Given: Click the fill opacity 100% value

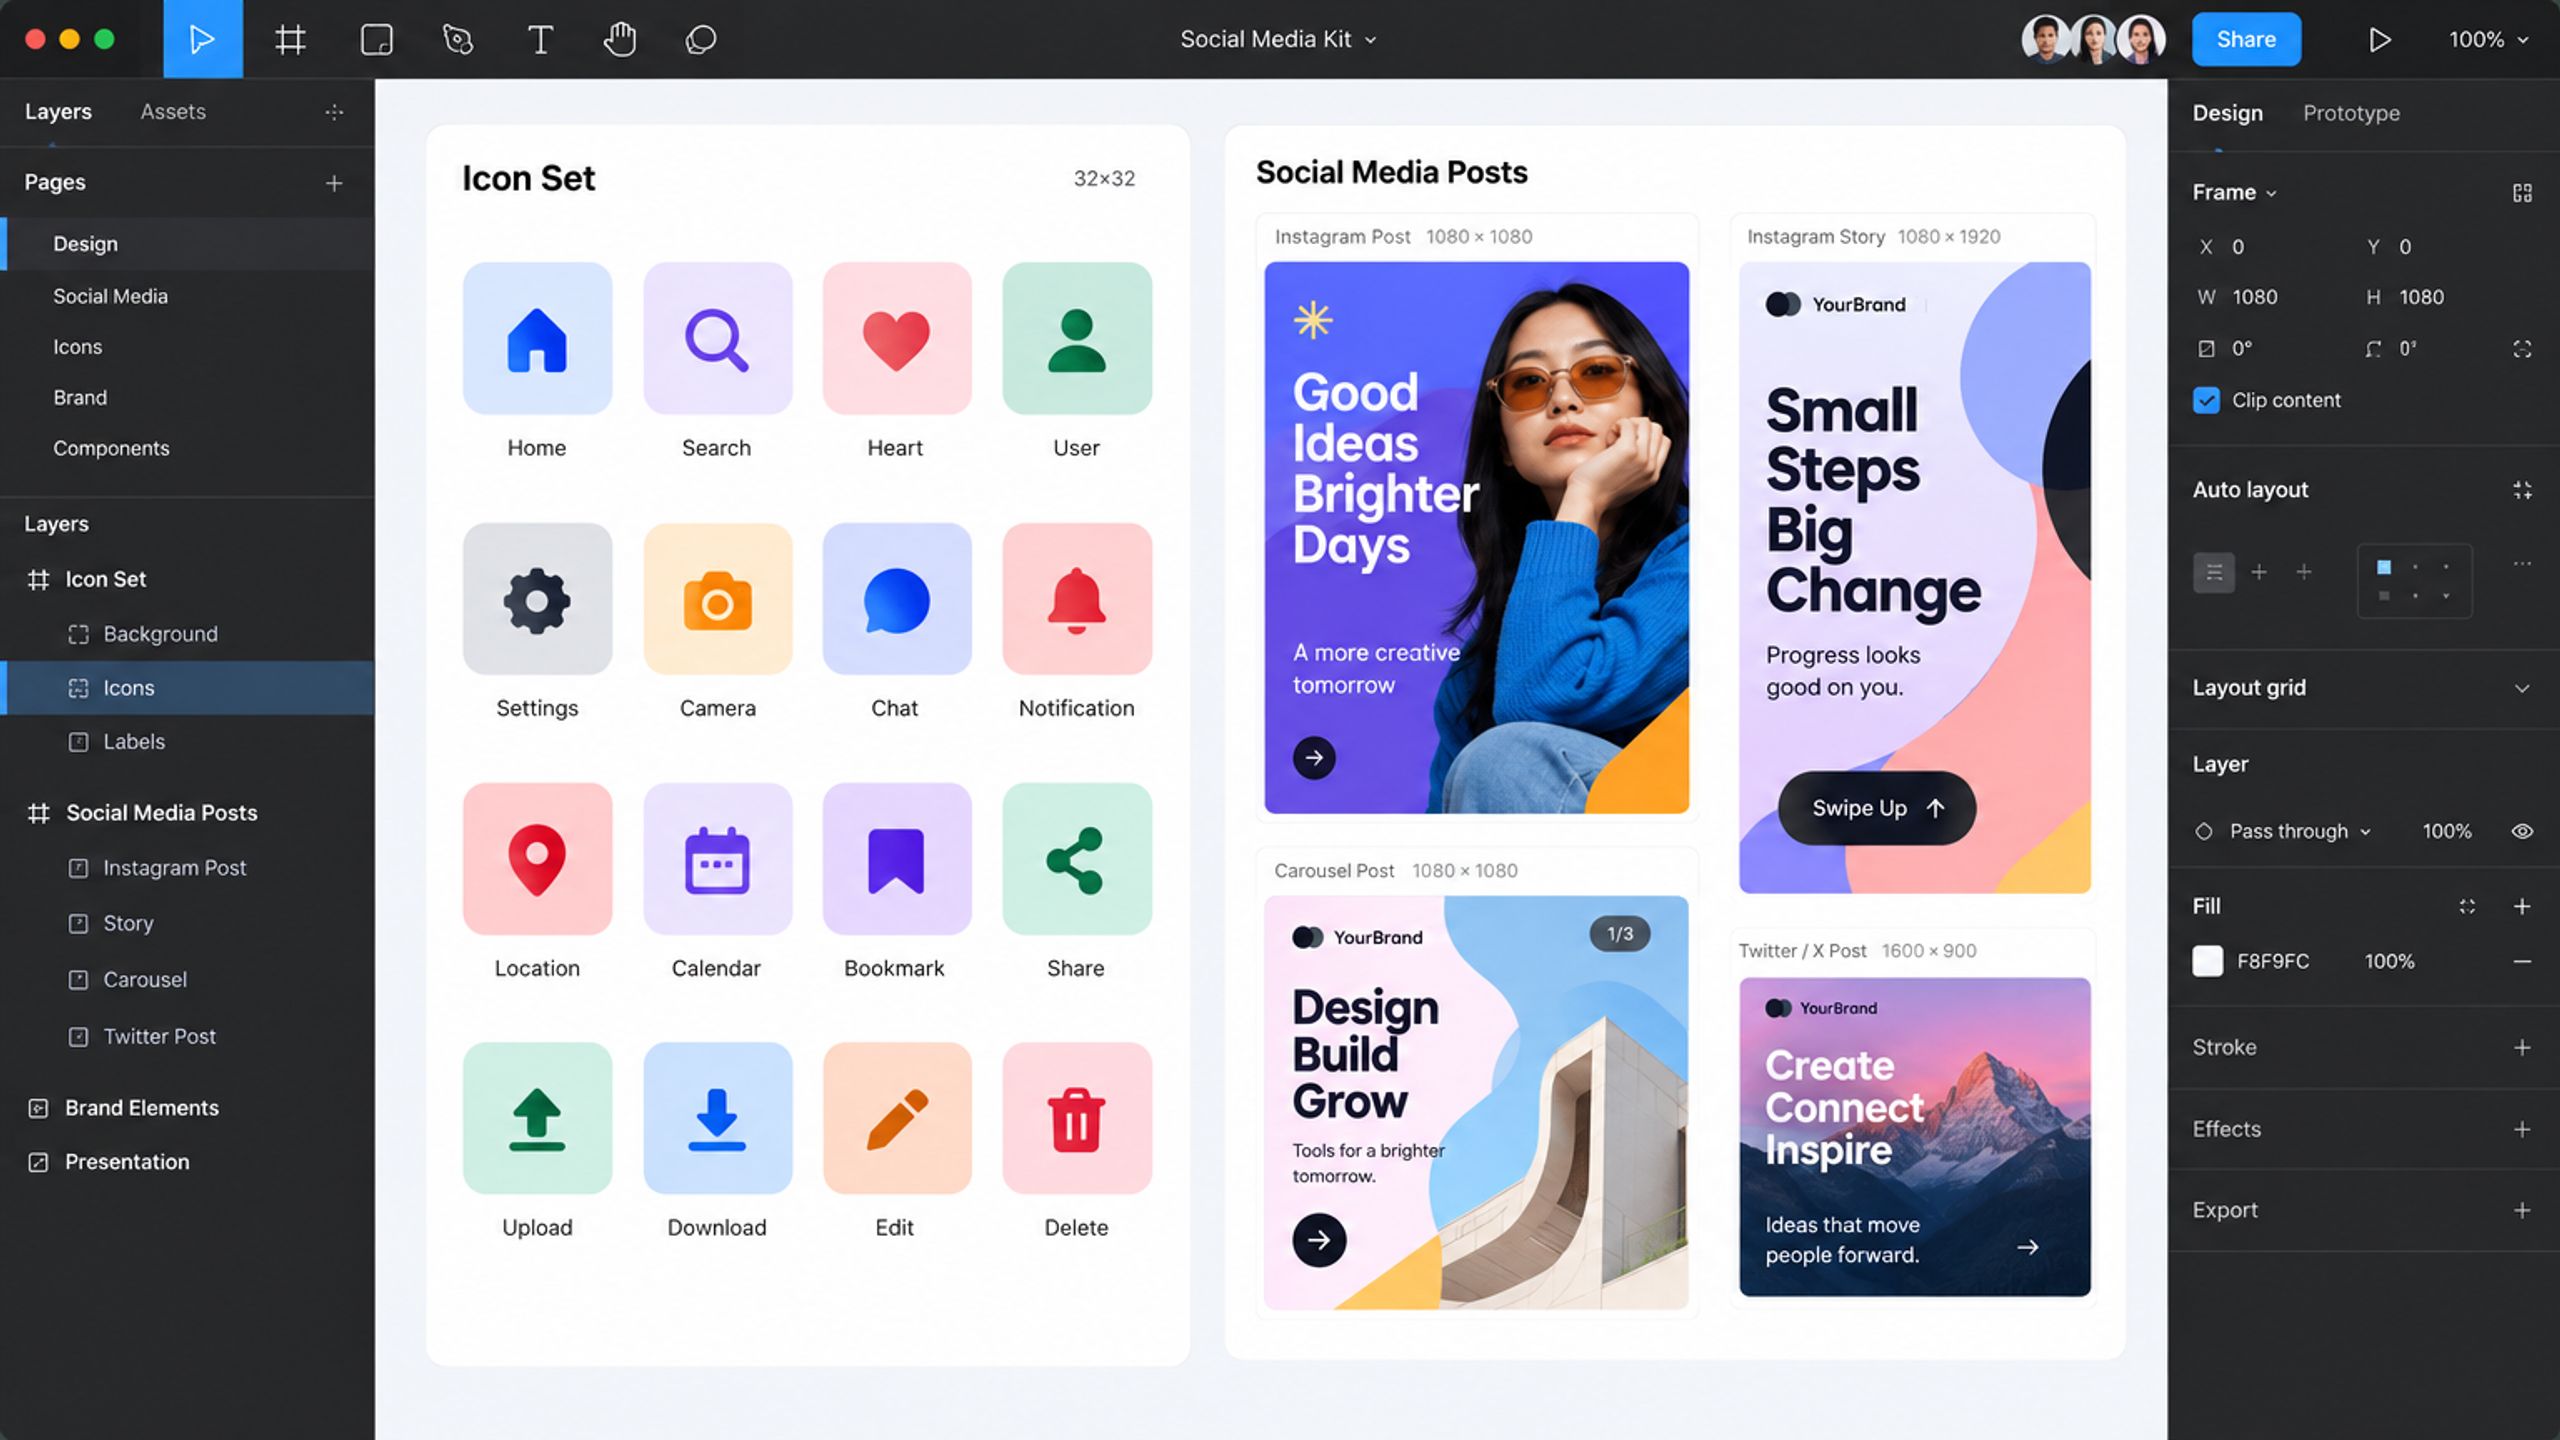Looking at the screenshot, I should [2389, 962].
